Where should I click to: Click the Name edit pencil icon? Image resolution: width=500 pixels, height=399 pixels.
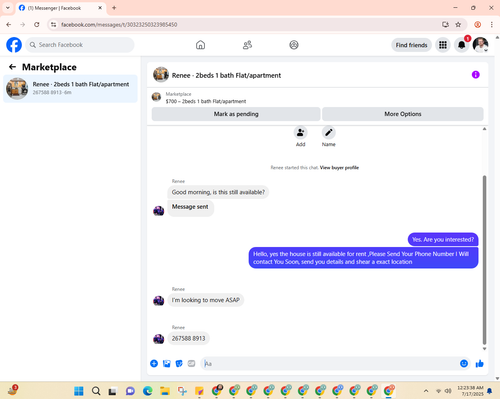click(329, 133)
